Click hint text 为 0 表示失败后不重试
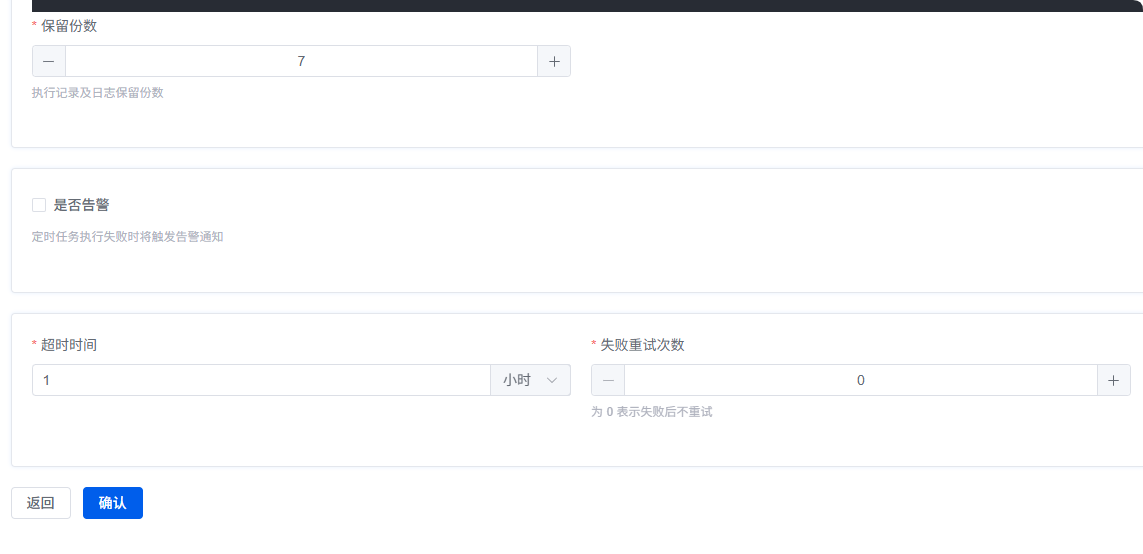This screenshot has height=554, width=1143. (652, 412)
